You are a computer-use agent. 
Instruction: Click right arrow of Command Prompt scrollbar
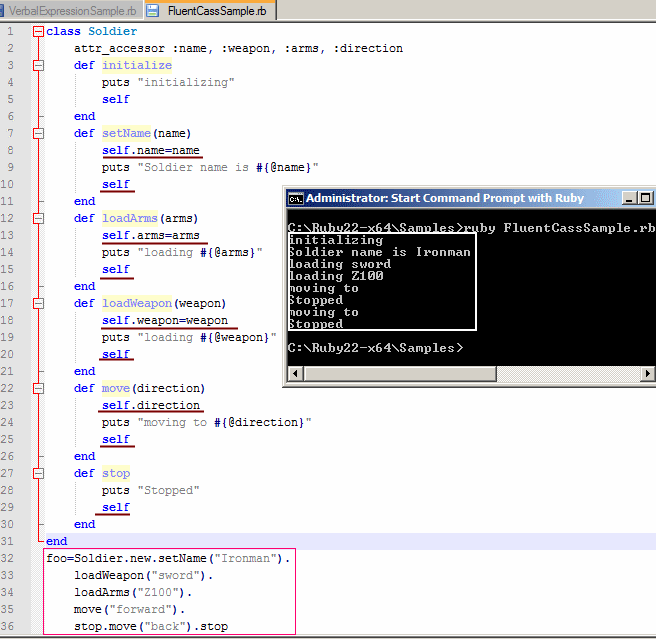coord(648,373)
